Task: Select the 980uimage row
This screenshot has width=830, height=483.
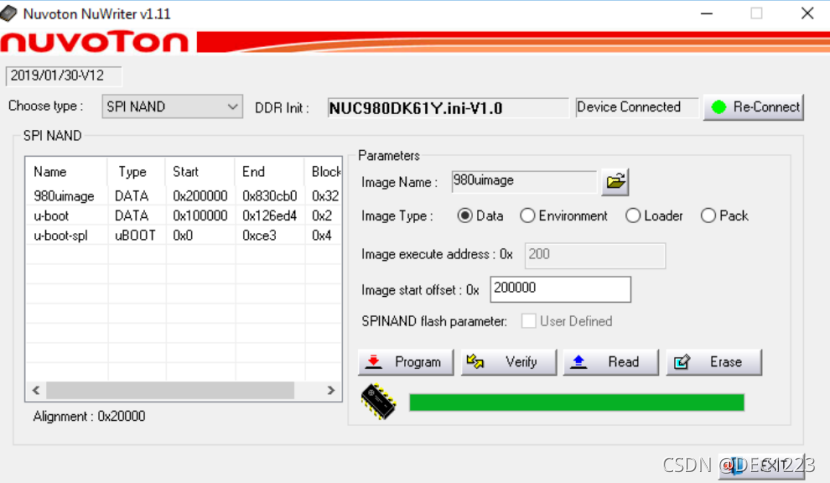Action: click(x=184, y=196)
